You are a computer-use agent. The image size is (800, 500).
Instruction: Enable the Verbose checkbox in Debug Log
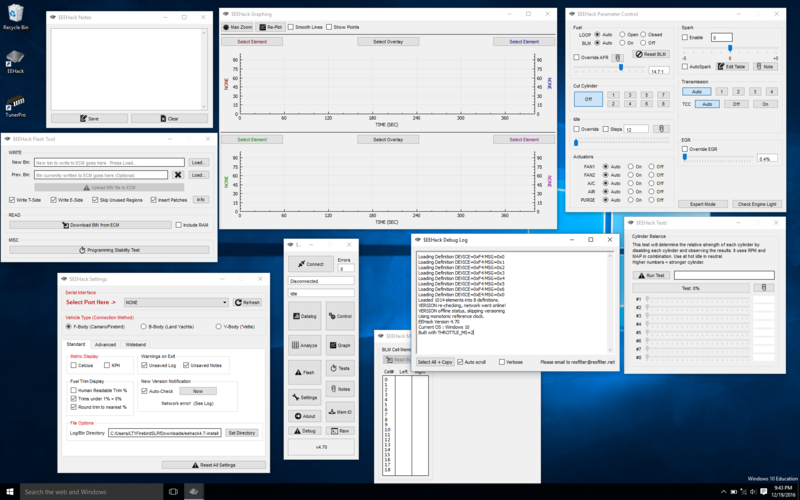coord(502,362)
